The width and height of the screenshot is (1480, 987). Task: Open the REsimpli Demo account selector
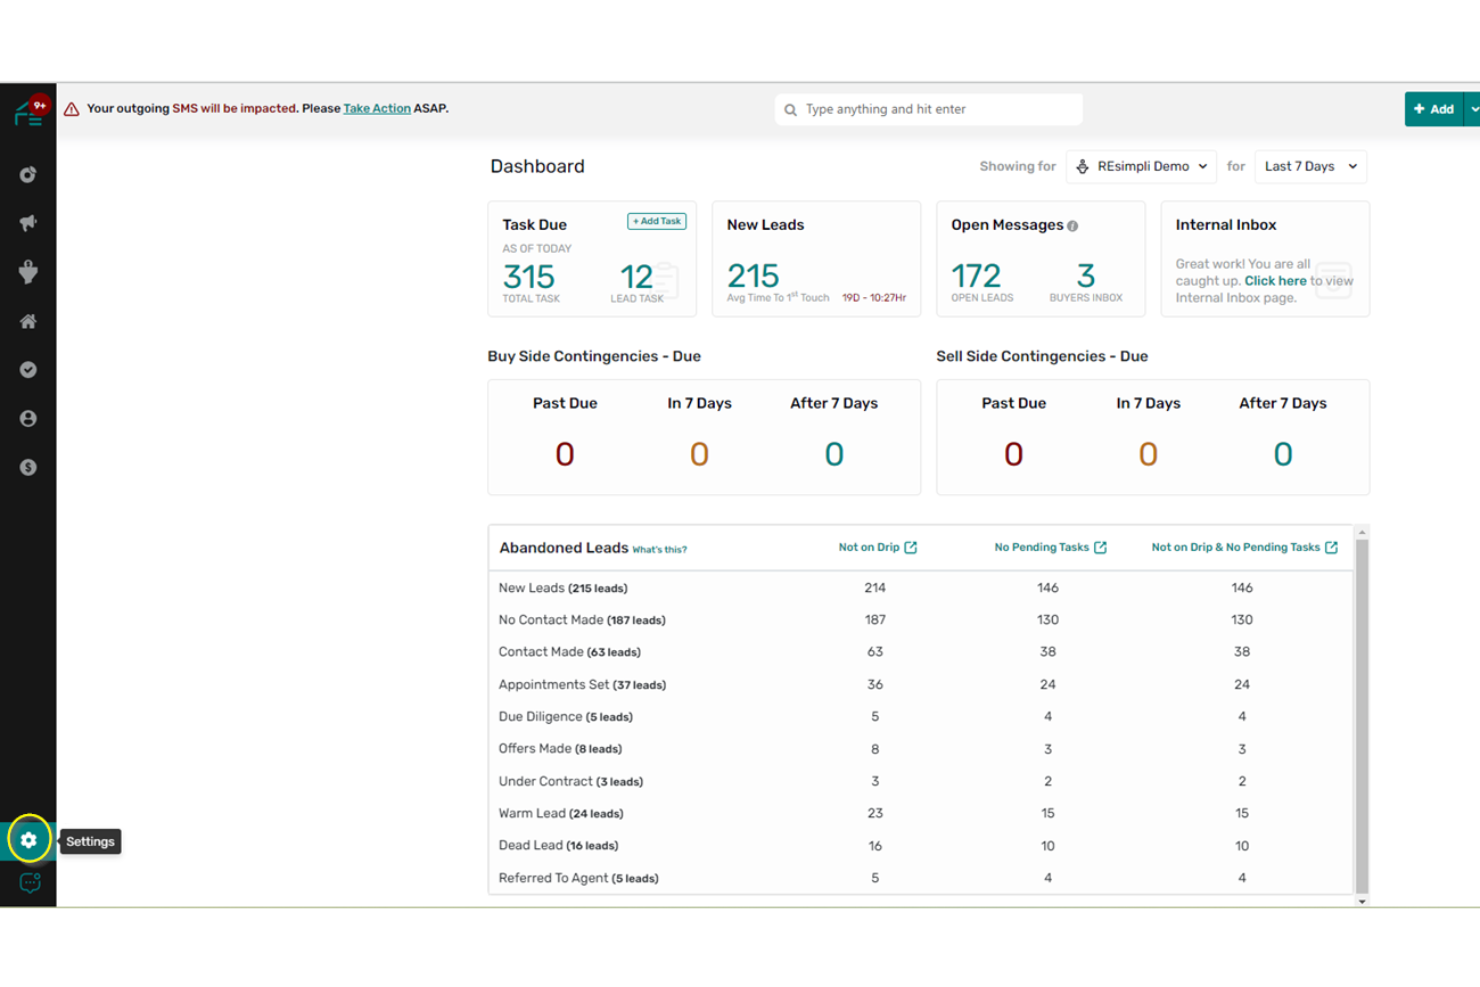point(1141,166)
